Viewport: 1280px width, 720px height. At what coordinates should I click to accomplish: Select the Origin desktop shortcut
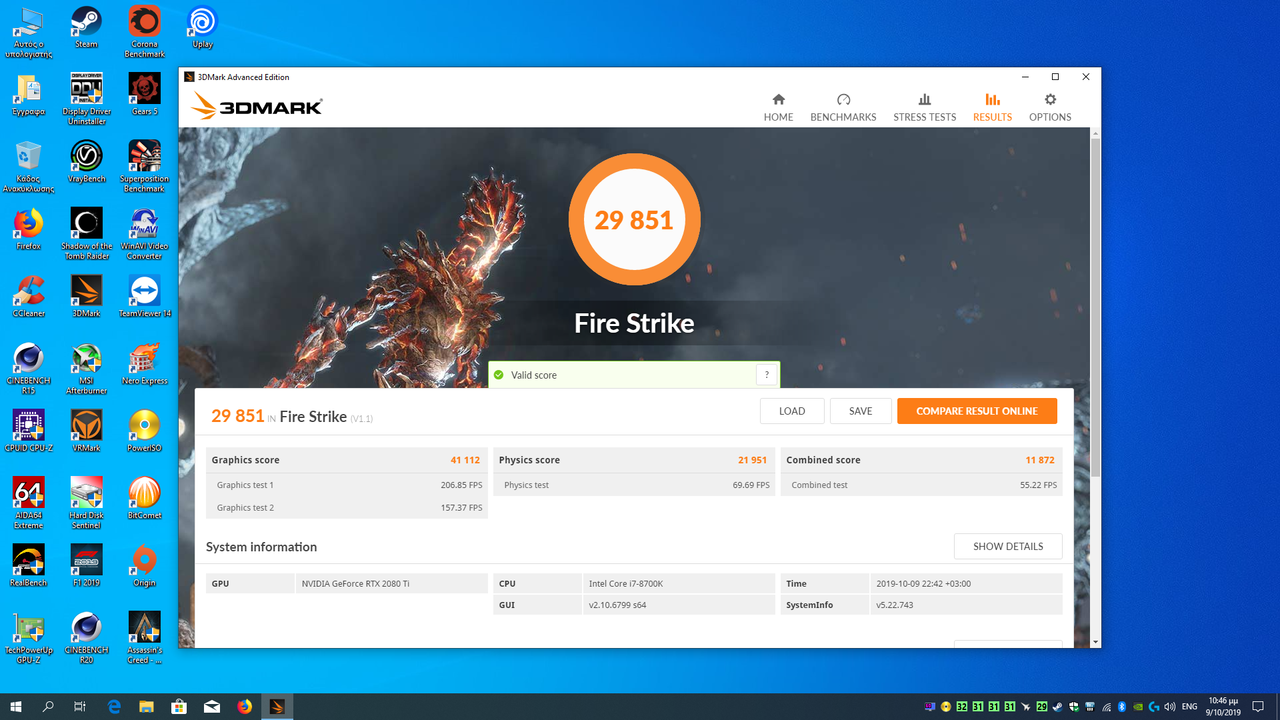tap(144, 563)
